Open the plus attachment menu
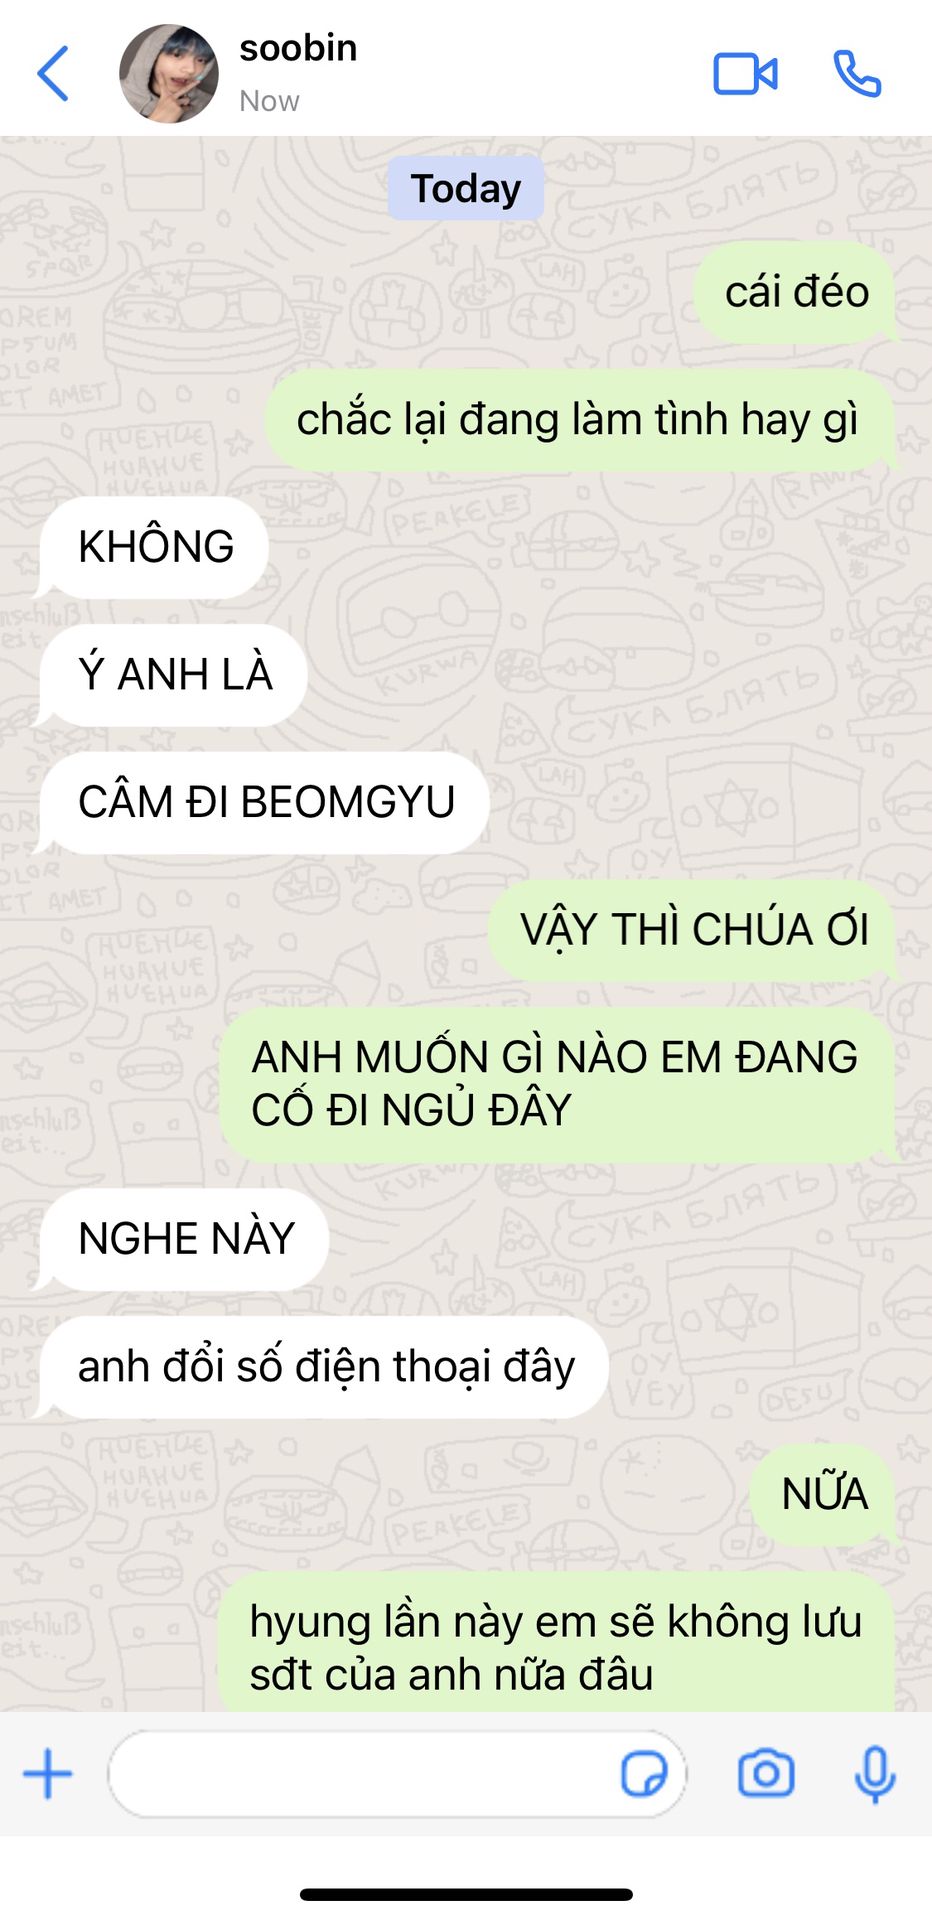Screen dimensions: 932x1920 48,1774
